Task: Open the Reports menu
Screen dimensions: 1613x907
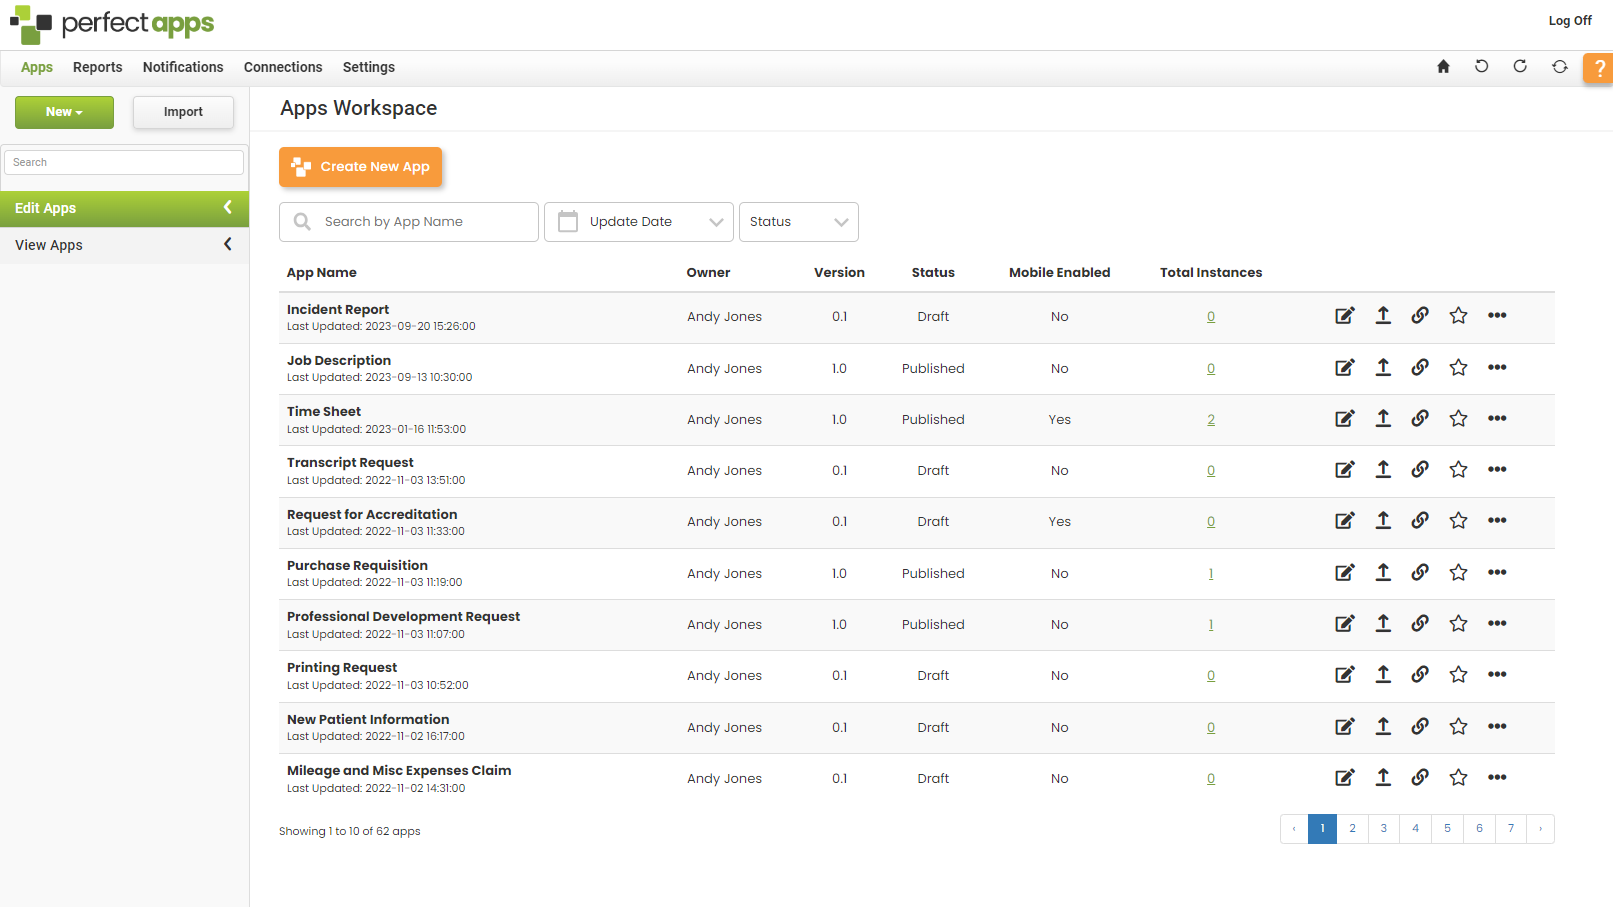Action: [97, 67]
